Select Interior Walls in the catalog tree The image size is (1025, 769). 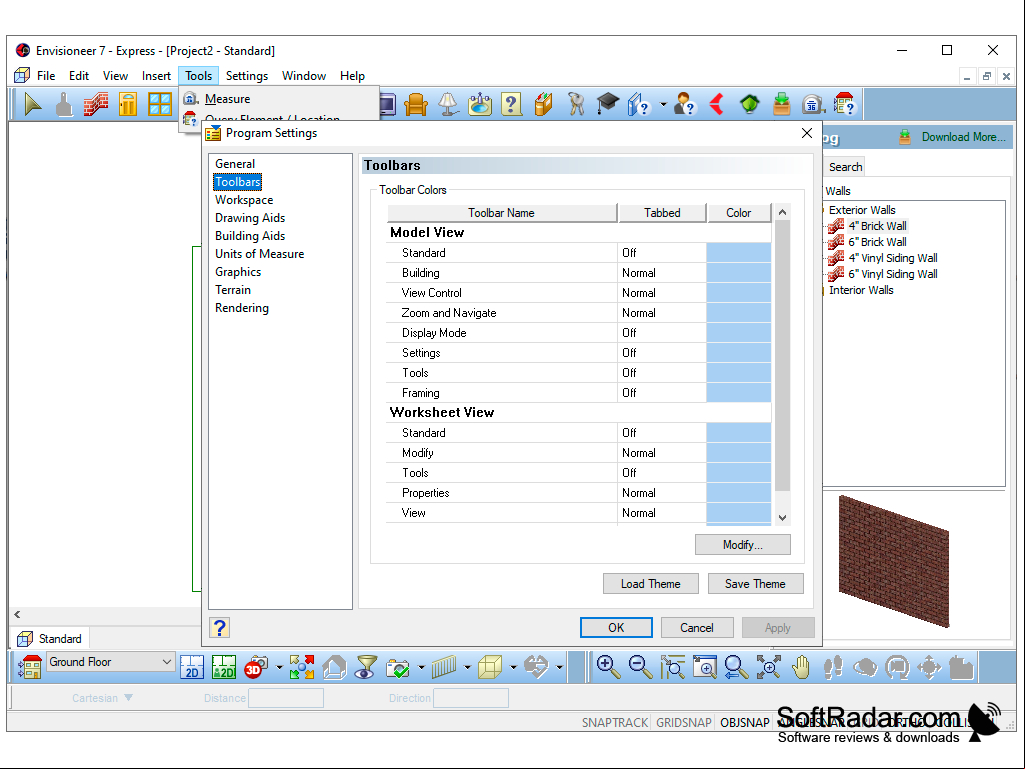861,290
